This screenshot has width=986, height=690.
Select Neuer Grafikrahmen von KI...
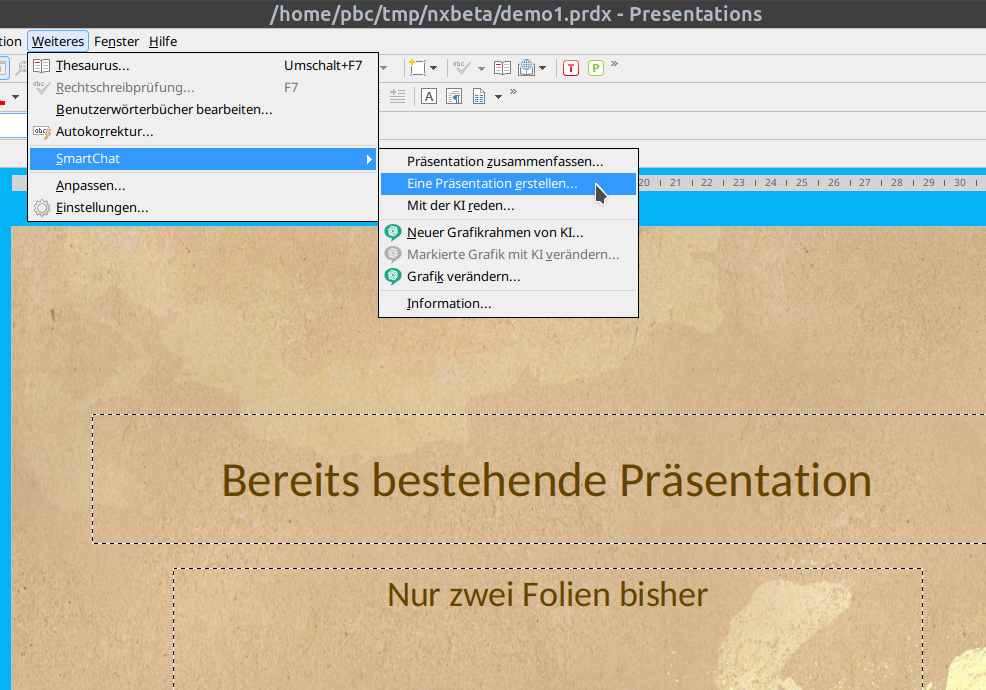[508, 233]
